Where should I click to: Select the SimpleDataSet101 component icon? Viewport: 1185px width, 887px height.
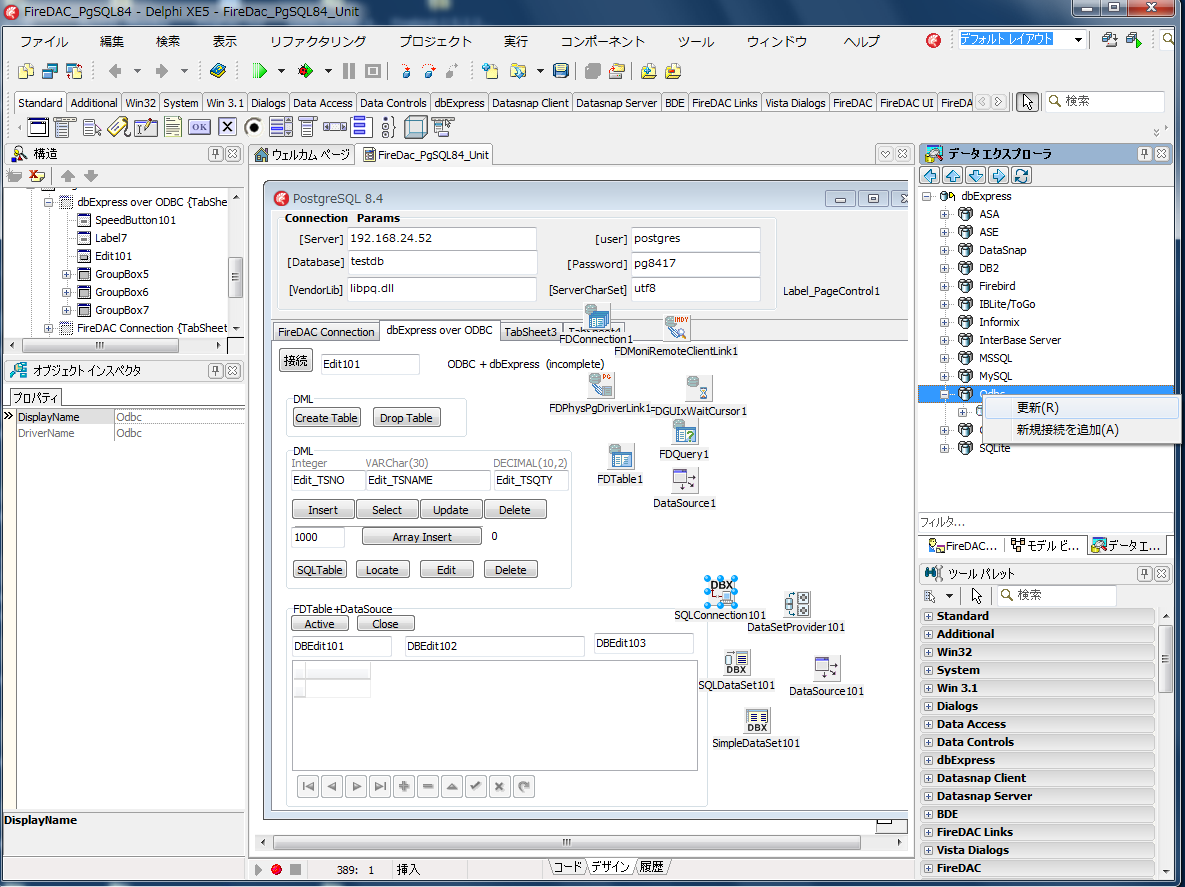click(x=756, y=721)
